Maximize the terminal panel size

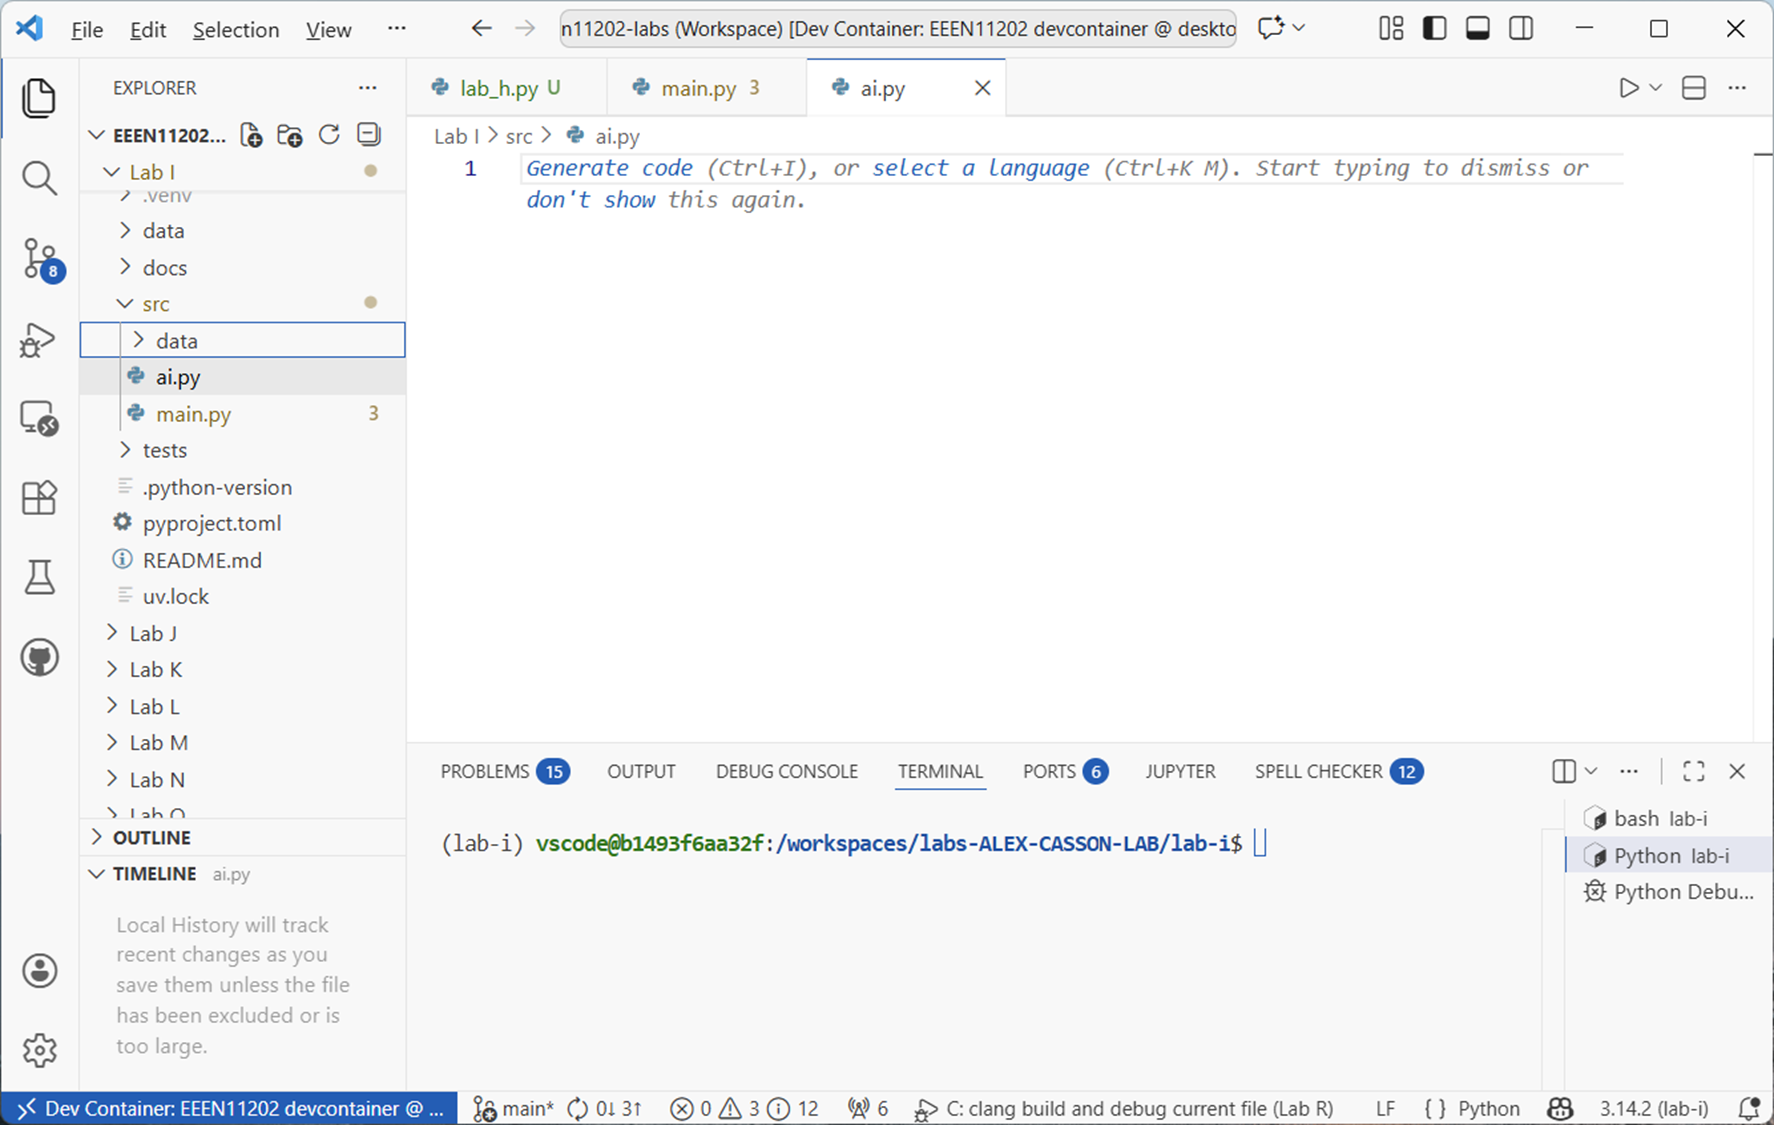coord(1693,771)
